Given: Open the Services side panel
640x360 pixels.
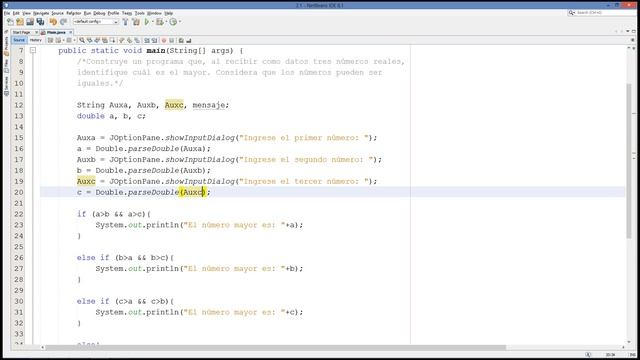Looking at the screenshot, I should (x=6, y=86).
